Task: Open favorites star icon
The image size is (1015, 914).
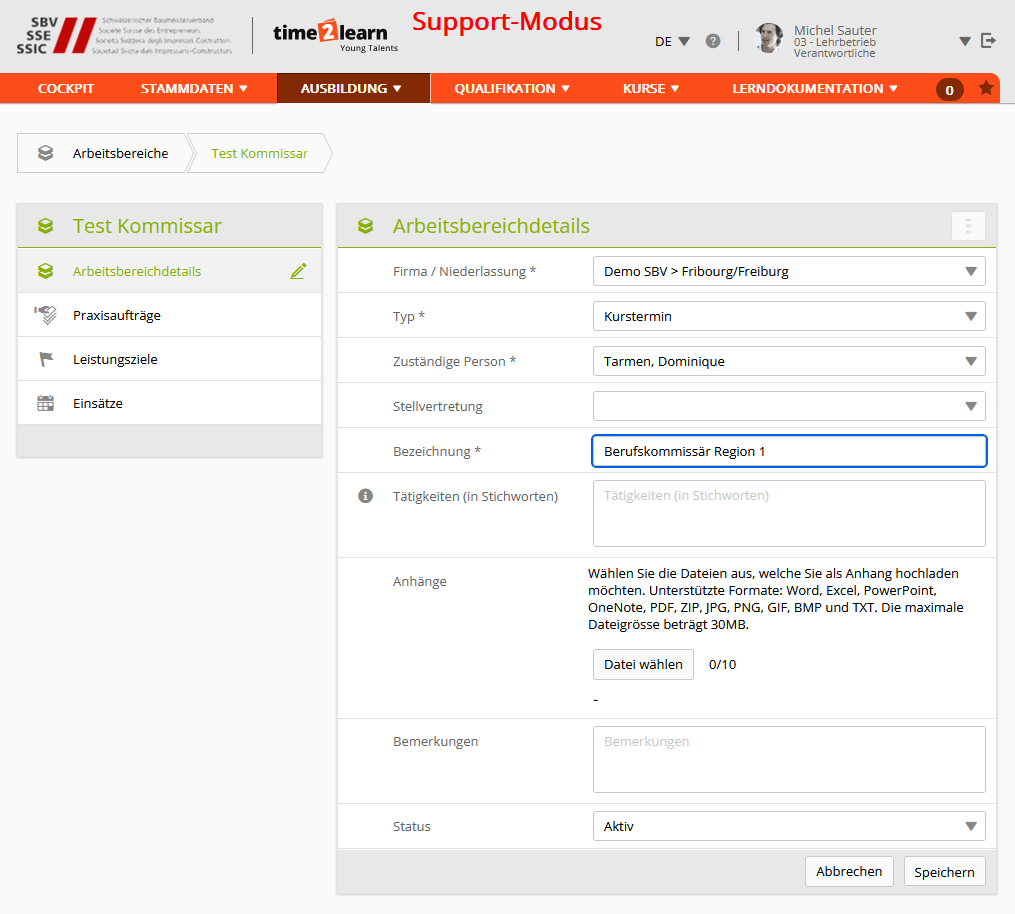Action: (x=986, y=88)
